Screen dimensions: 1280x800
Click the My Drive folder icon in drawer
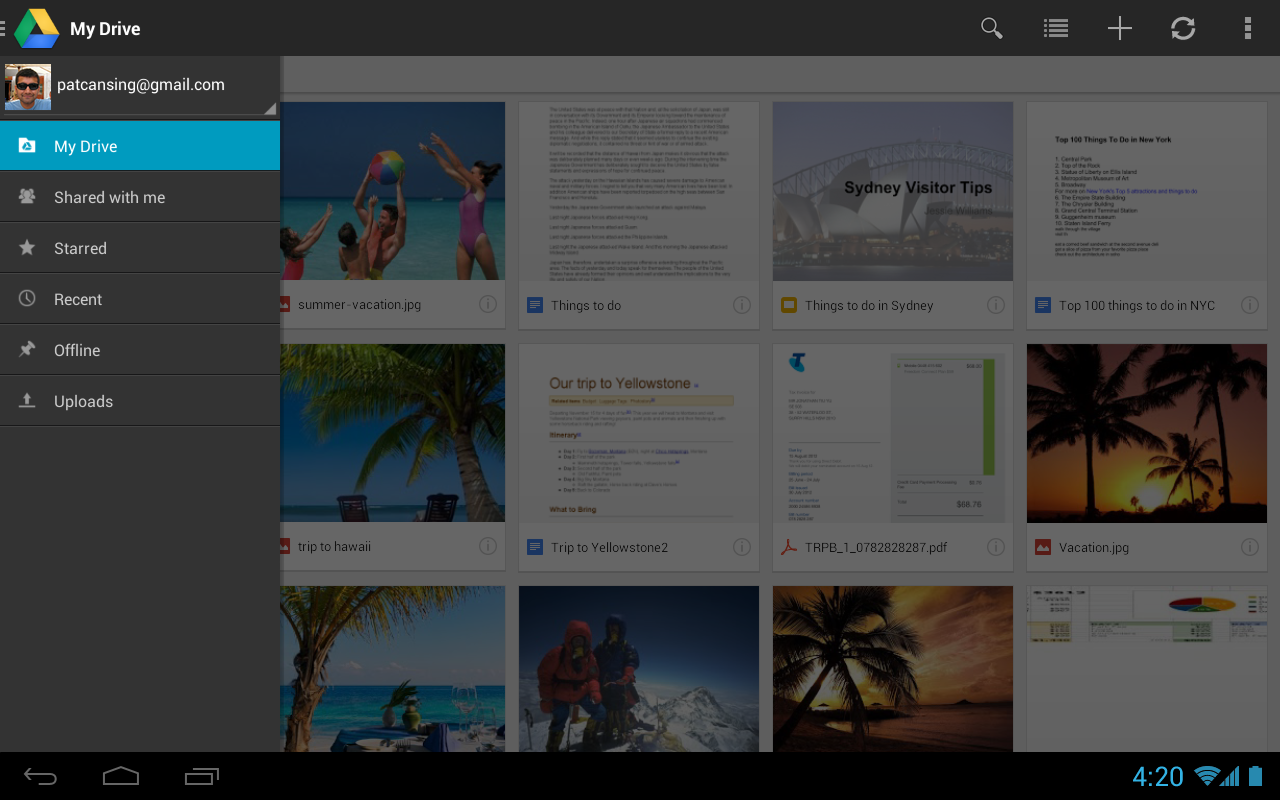[x=28, y=146]
